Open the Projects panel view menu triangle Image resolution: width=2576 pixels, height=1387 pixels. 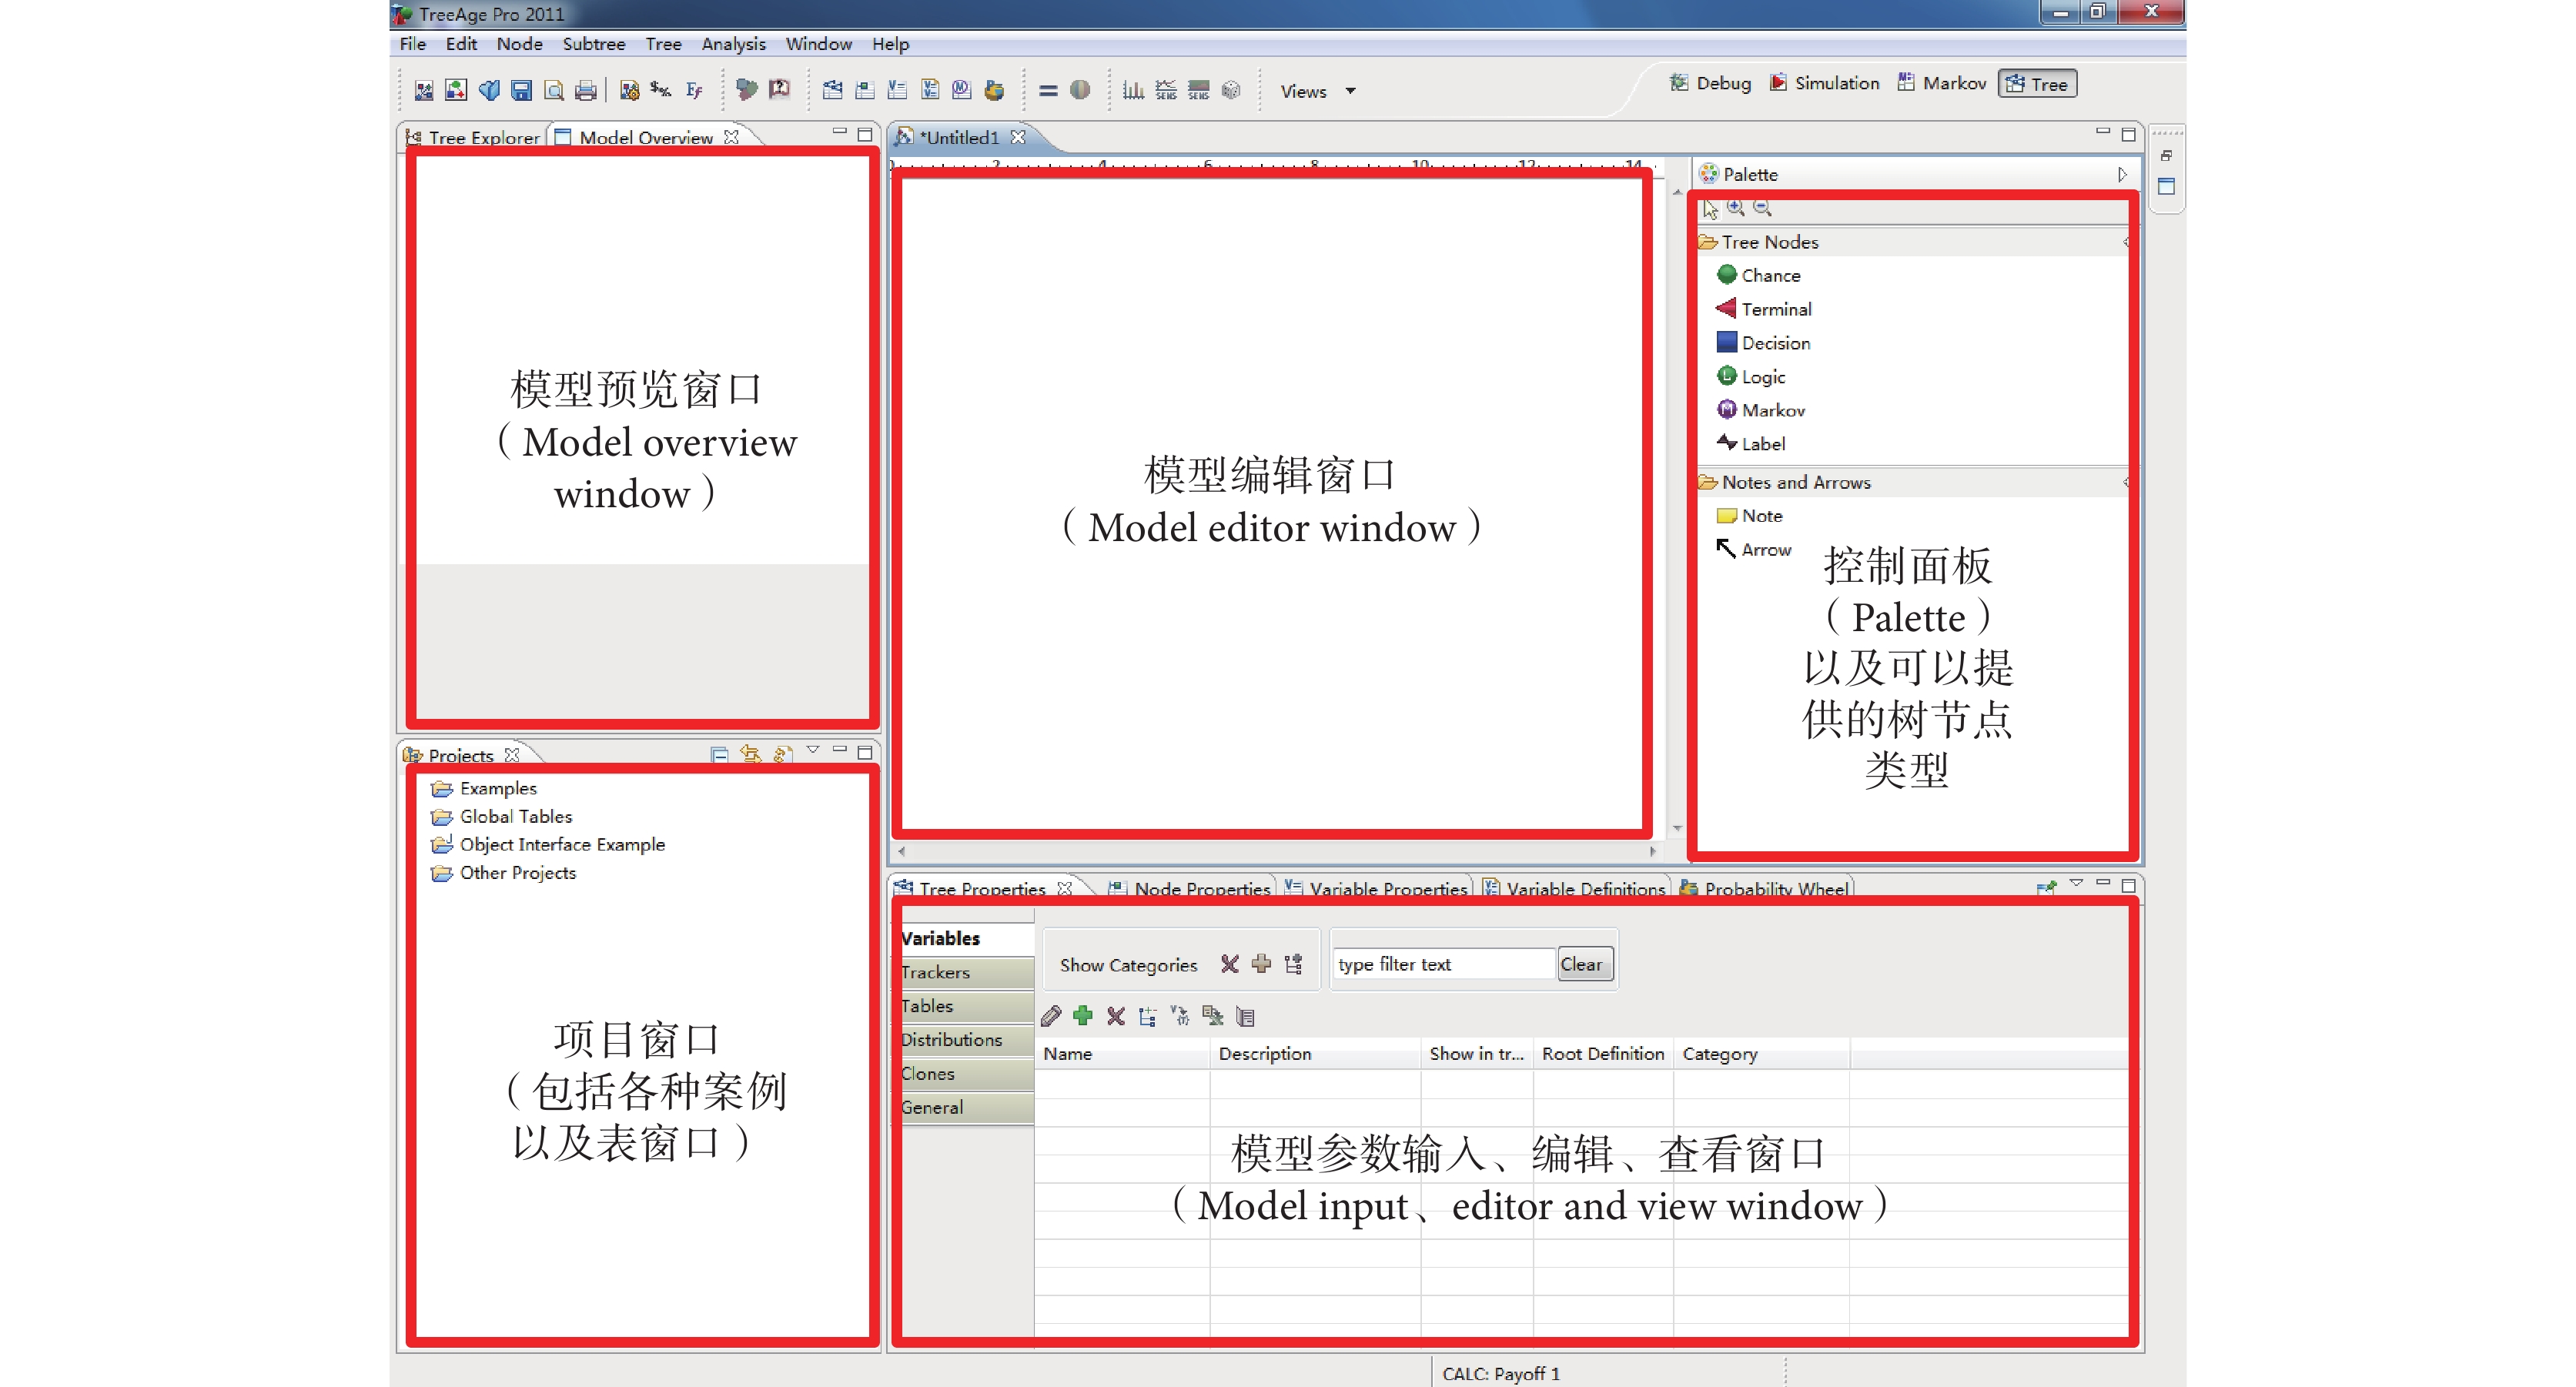coord(812,750)
